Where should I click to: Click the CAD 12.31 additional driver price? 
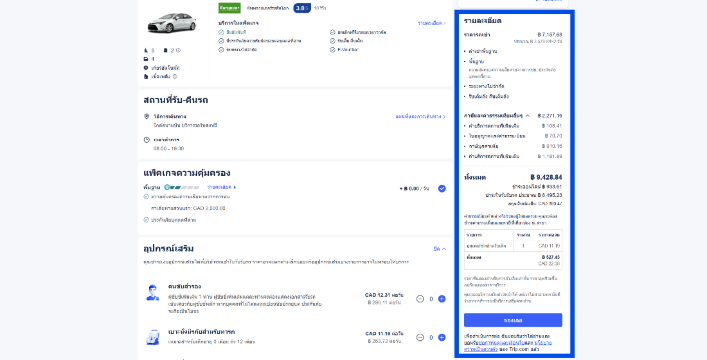384,295
